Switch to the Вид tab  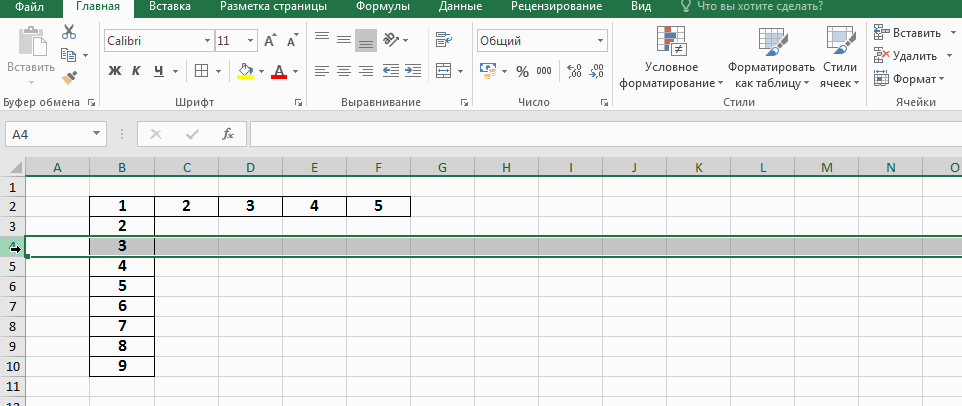click(641, 7)
